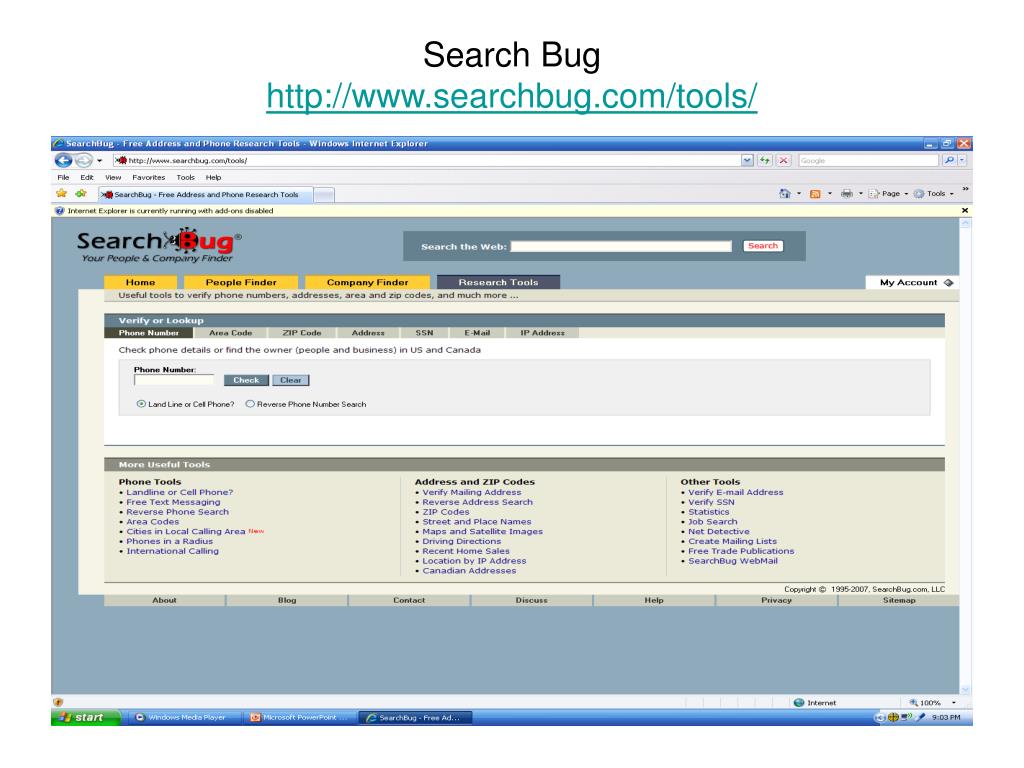Click the Stop loading X icon
Screen dimensions: 1024x768
[784, 161]
